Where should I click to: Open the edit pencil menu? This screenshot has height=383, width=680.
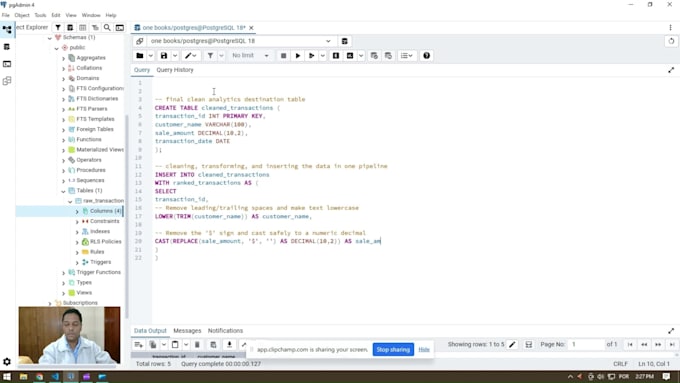(x=190, y=56)
